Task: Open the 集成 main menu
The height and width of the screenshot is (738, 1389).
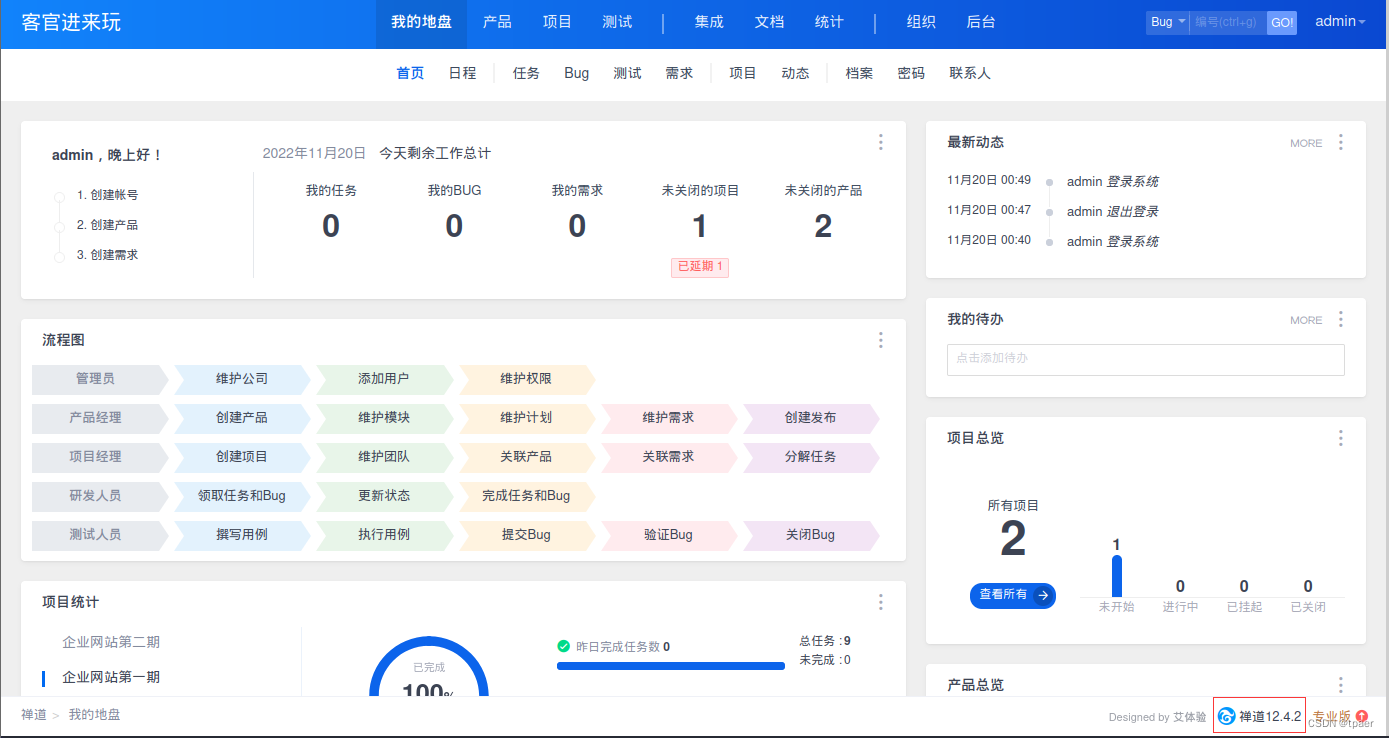Action: click(709, 22)
